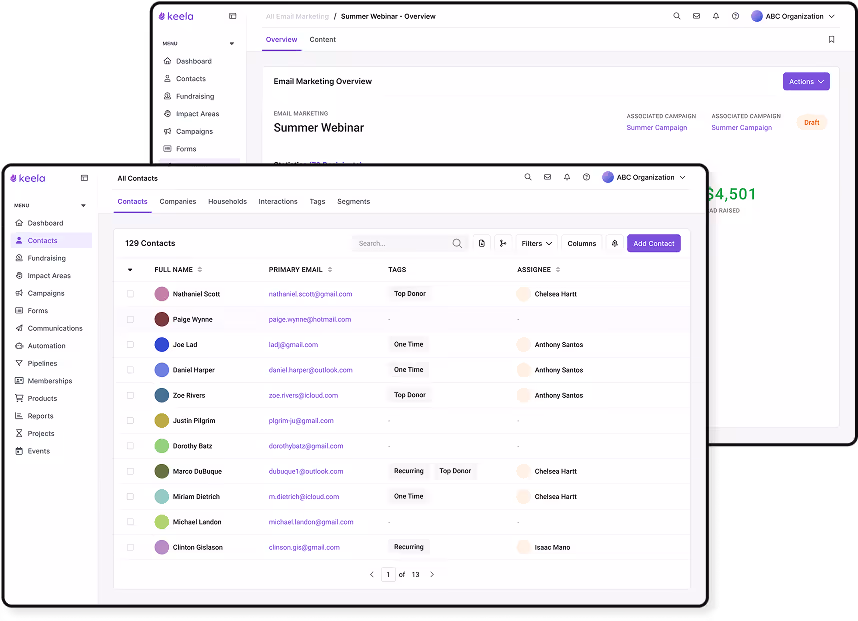Viewport: 858px width, 621px height.
Task: Collapse the sidebar in front All Contacts window
Action: pyautogui.click(x=84, y=178)
